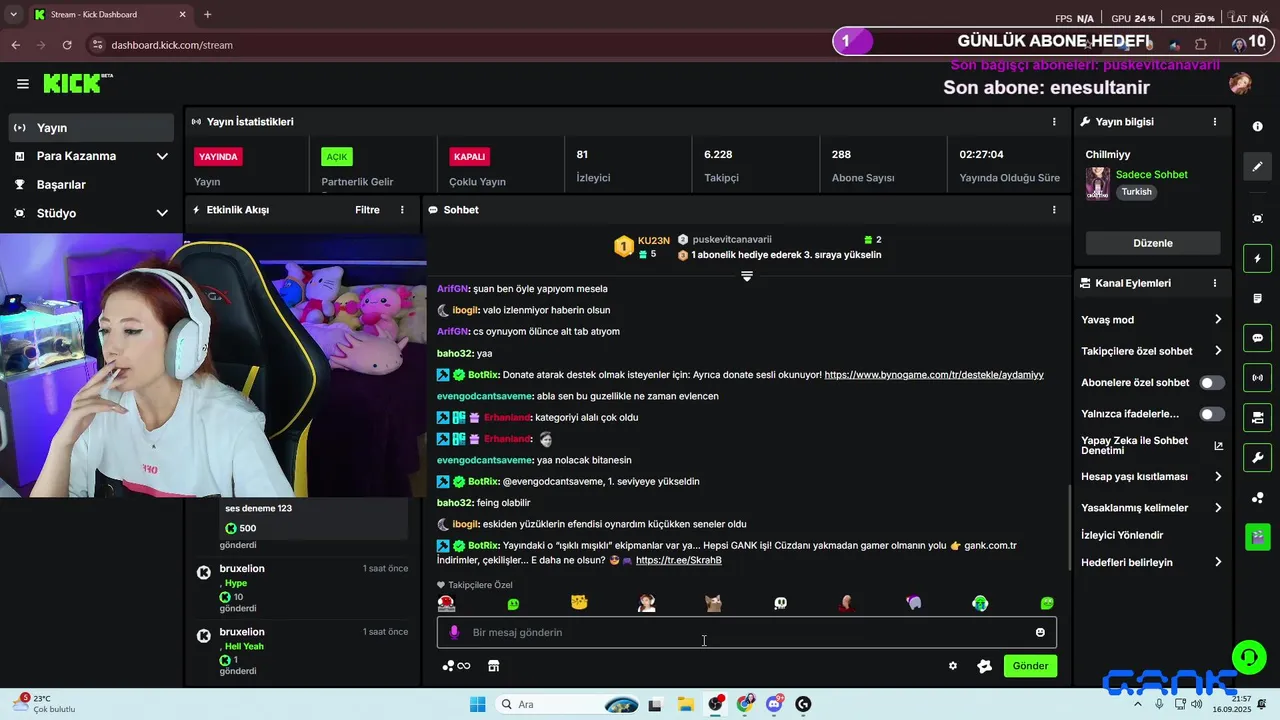Click the screen capture icon in sidebar

click(1257, 218)
